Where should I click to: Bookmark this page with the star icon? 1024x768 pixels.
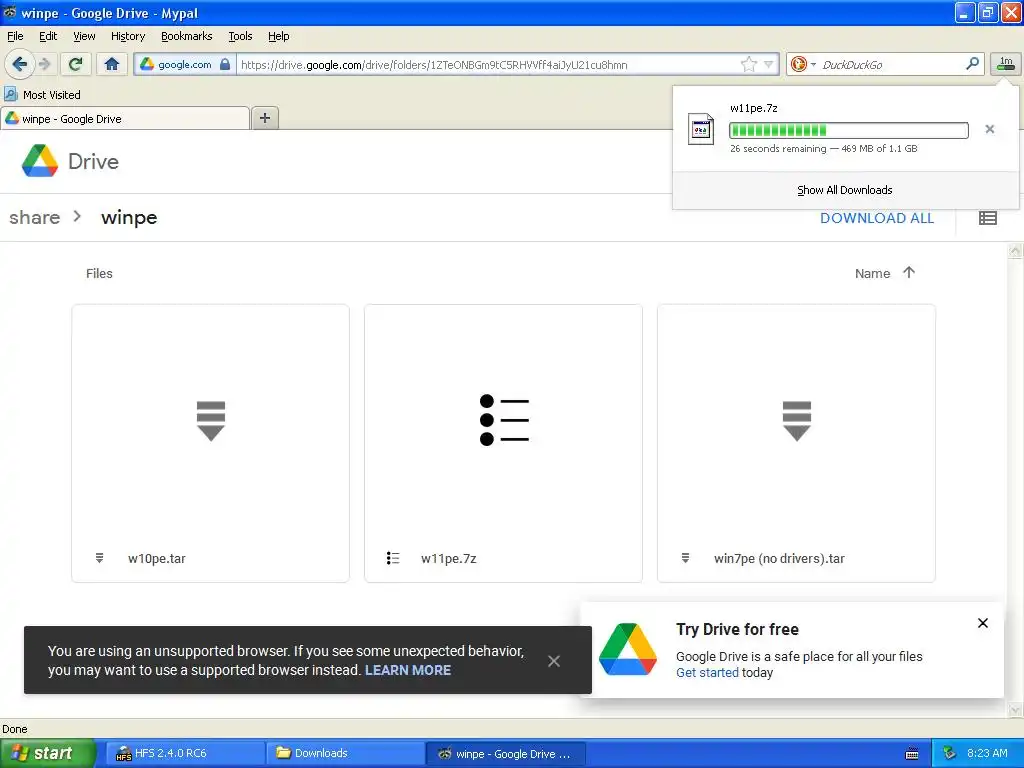[748, 64]
